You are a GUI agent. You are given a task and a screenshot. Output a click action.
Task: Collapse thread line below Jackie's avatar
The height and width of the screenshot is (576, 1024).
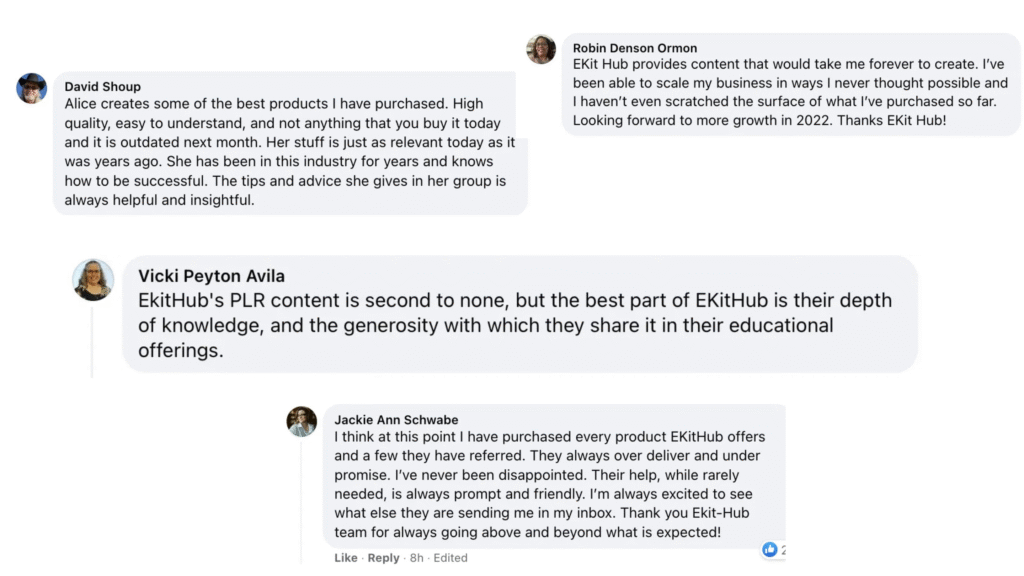(302, 500)
